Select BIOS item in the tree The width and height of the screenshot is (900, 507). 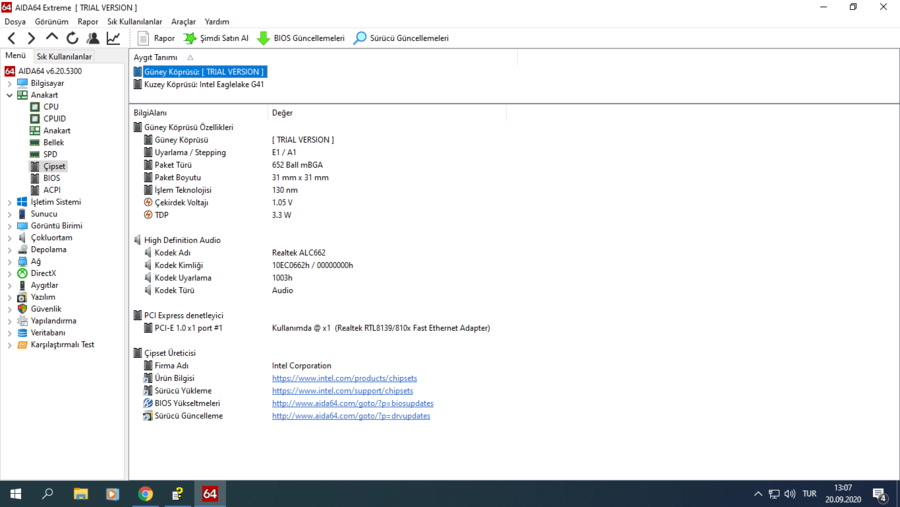(x=51, y=178)
